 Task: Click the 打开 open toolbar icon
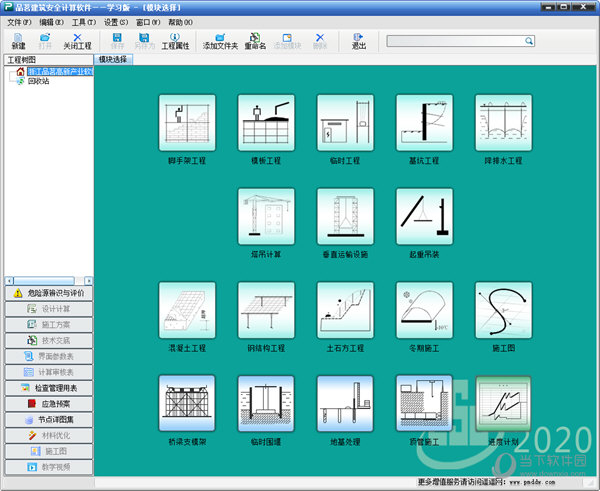point(45,41)
